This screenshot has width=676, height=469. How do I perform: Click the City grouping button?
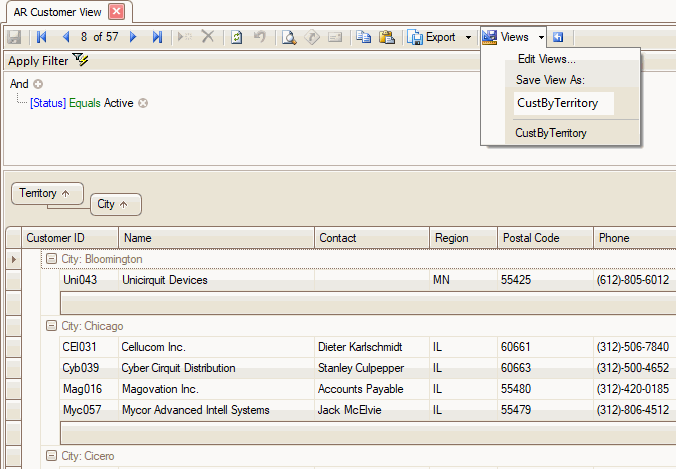(x=115, y=204)
